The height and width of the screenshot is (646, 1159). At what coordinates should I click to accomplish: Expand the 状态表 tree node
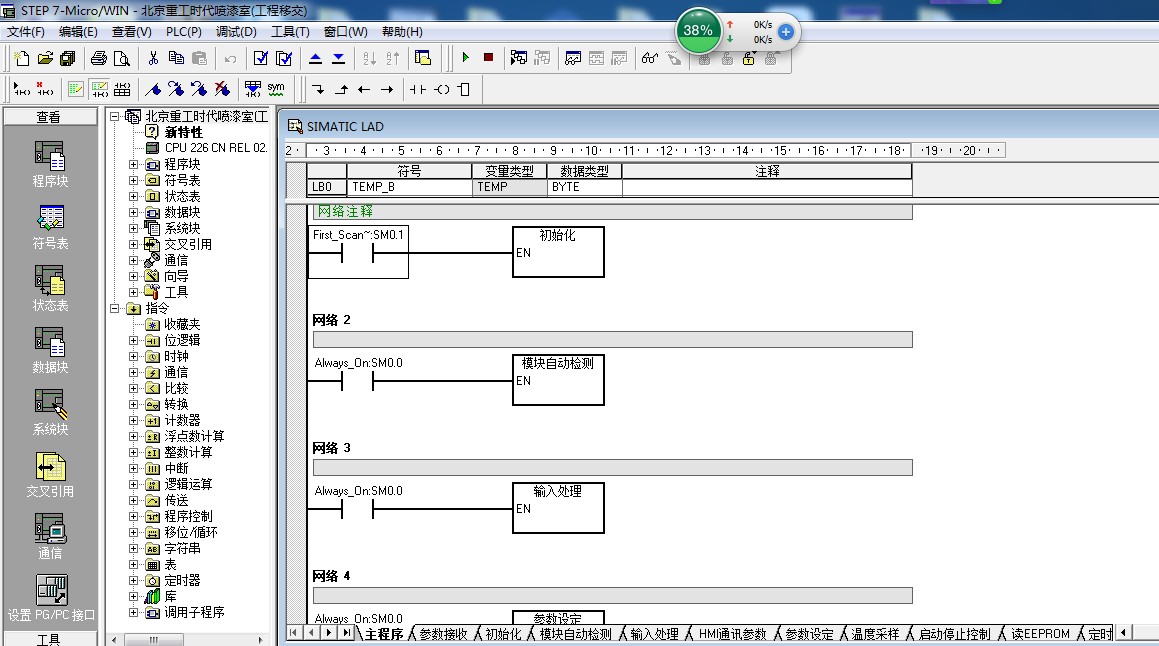[134, 196]
